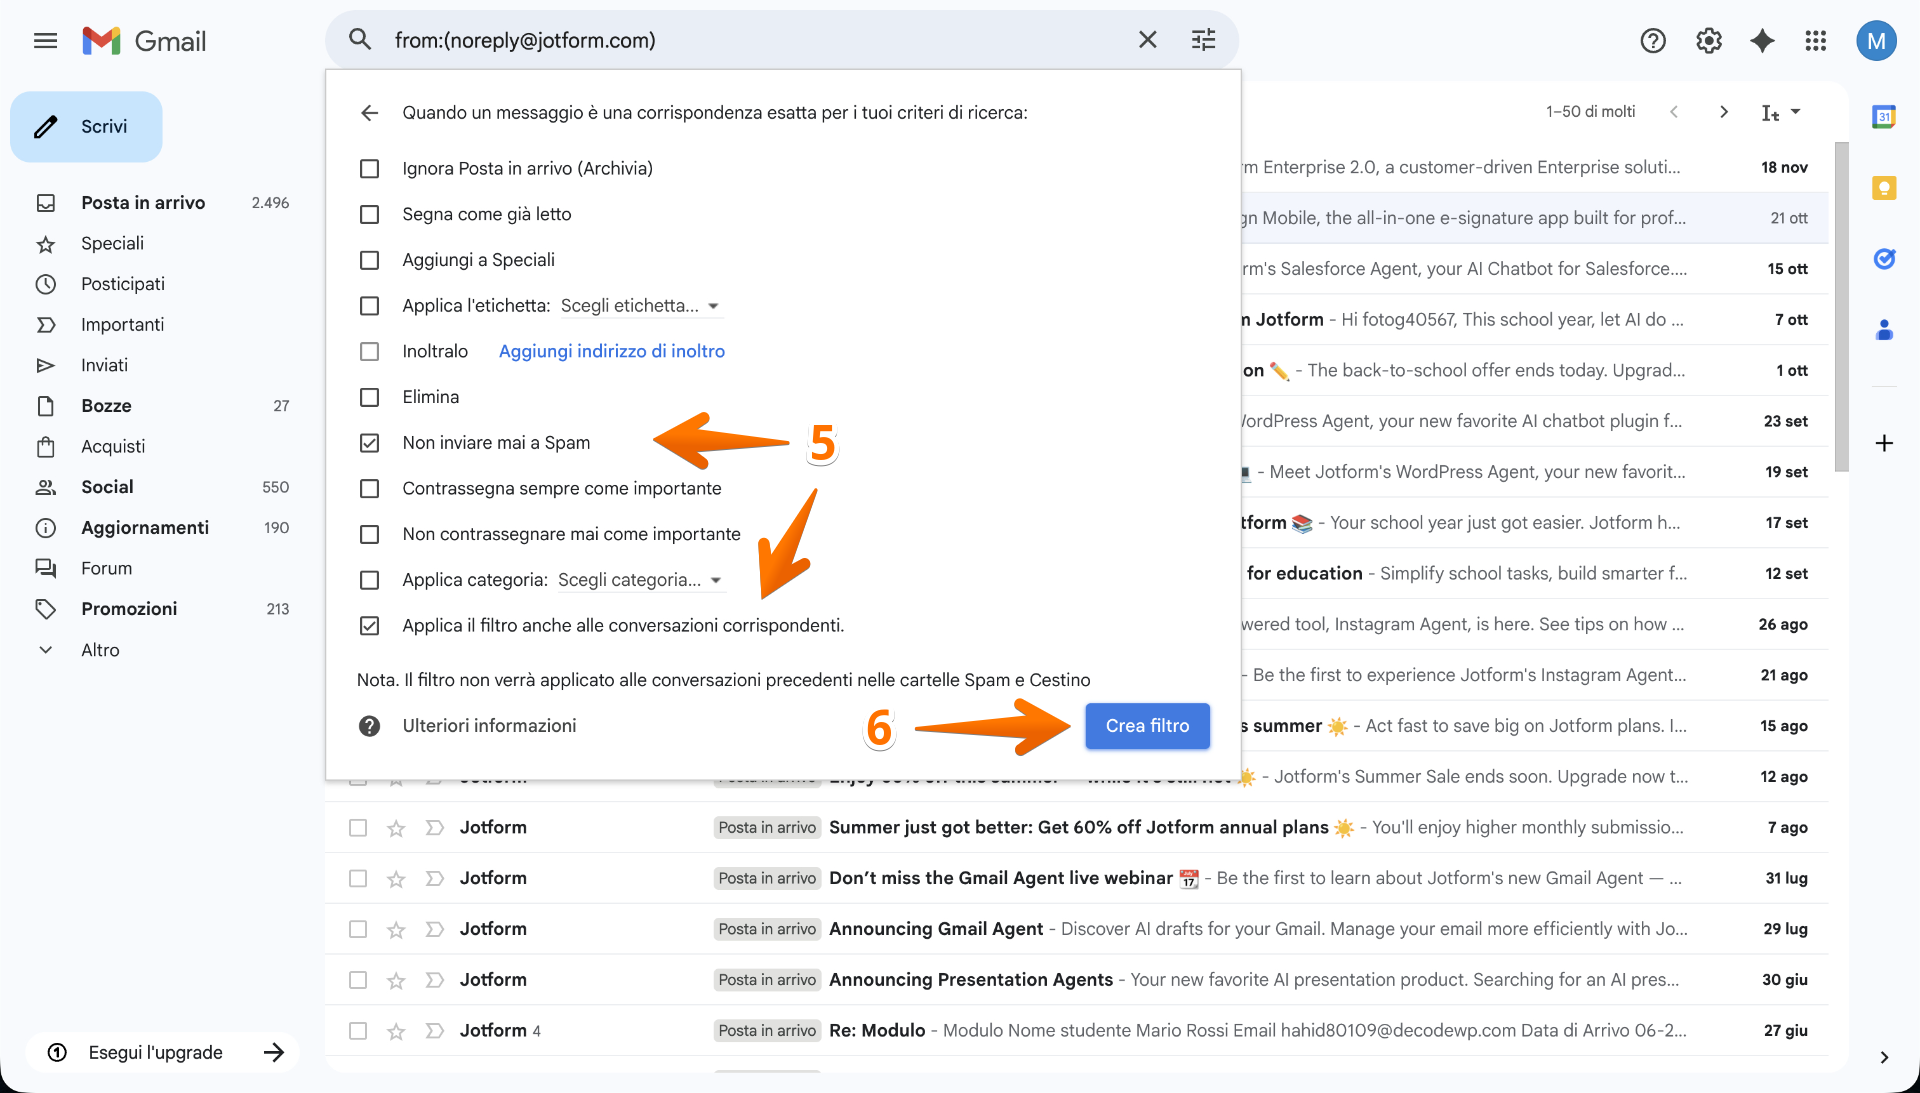Open the Gmail main menu

[x=45, y=41]
